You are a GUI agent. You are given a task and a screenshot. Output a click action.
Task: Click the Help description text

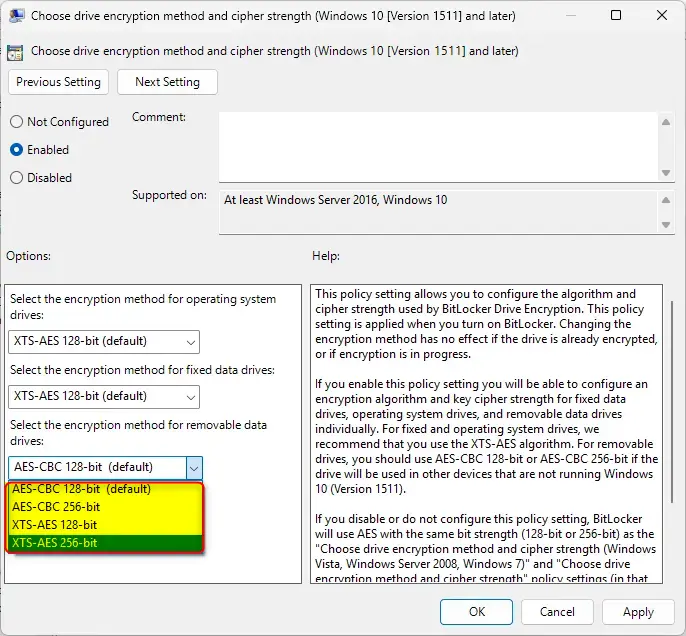(x=486, y=433)
